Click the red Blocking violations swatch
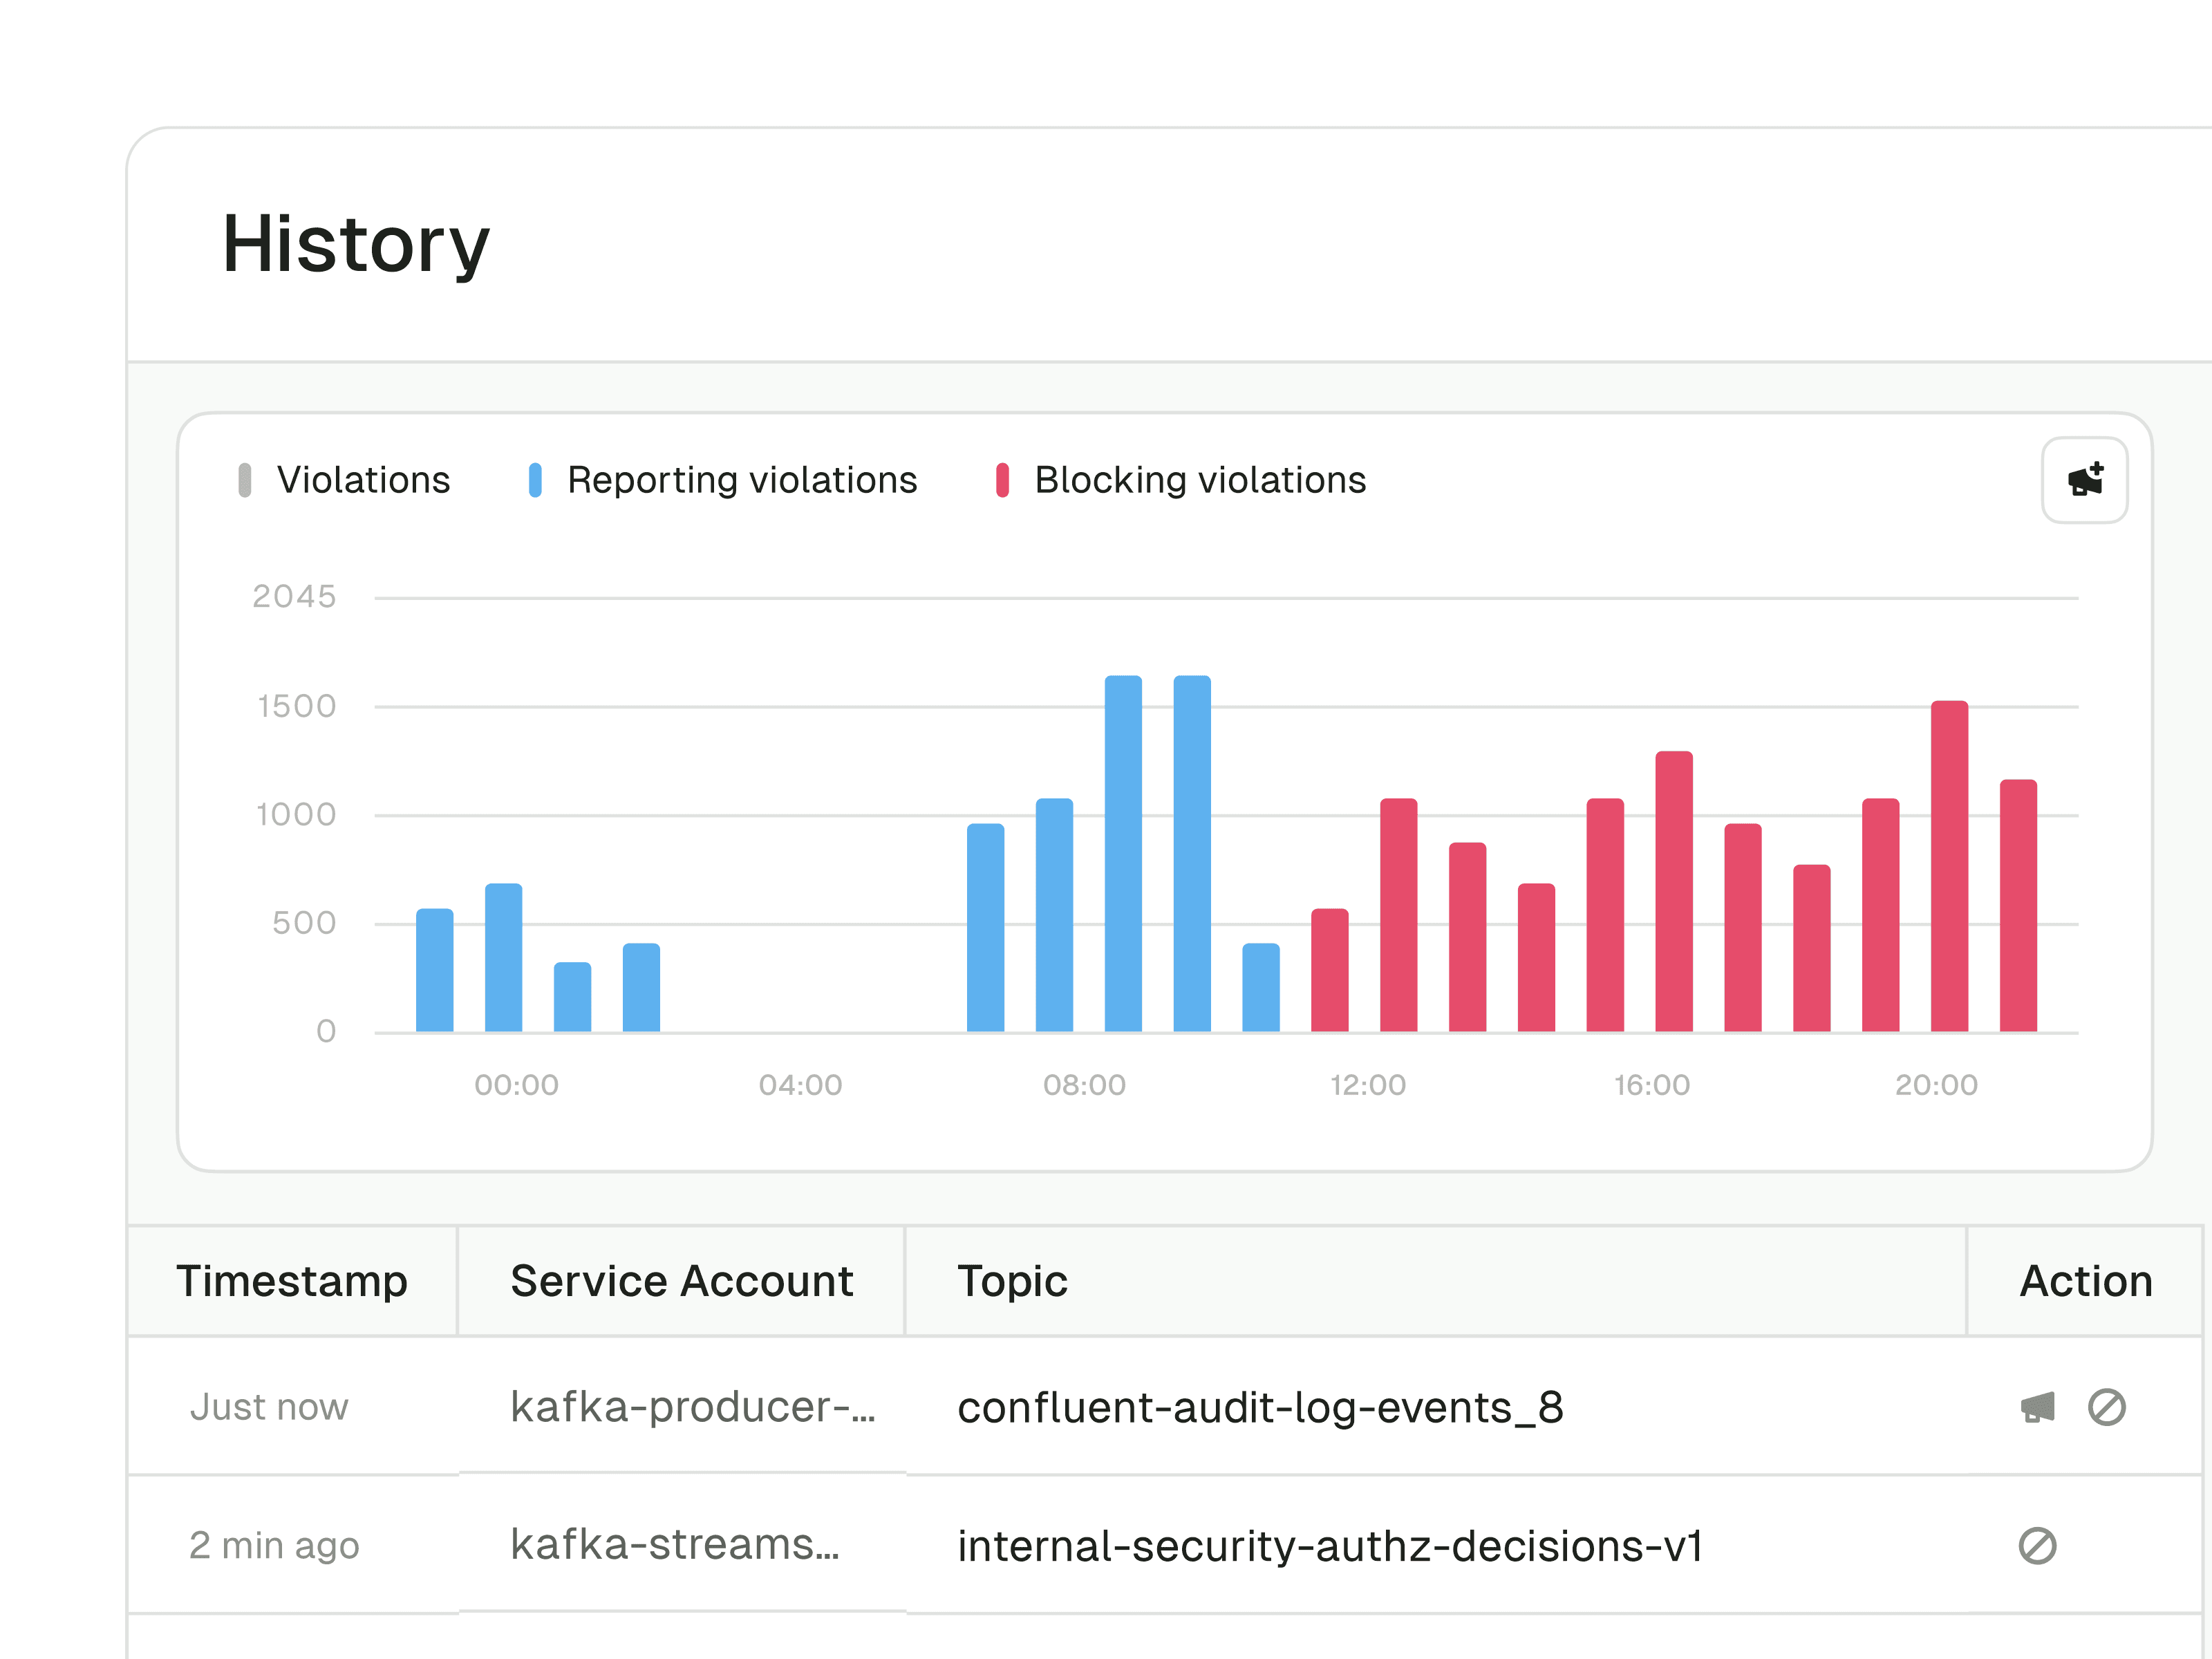Image resolution: width=2212 pixels, height=1659 pixels. pos(1002,480)
